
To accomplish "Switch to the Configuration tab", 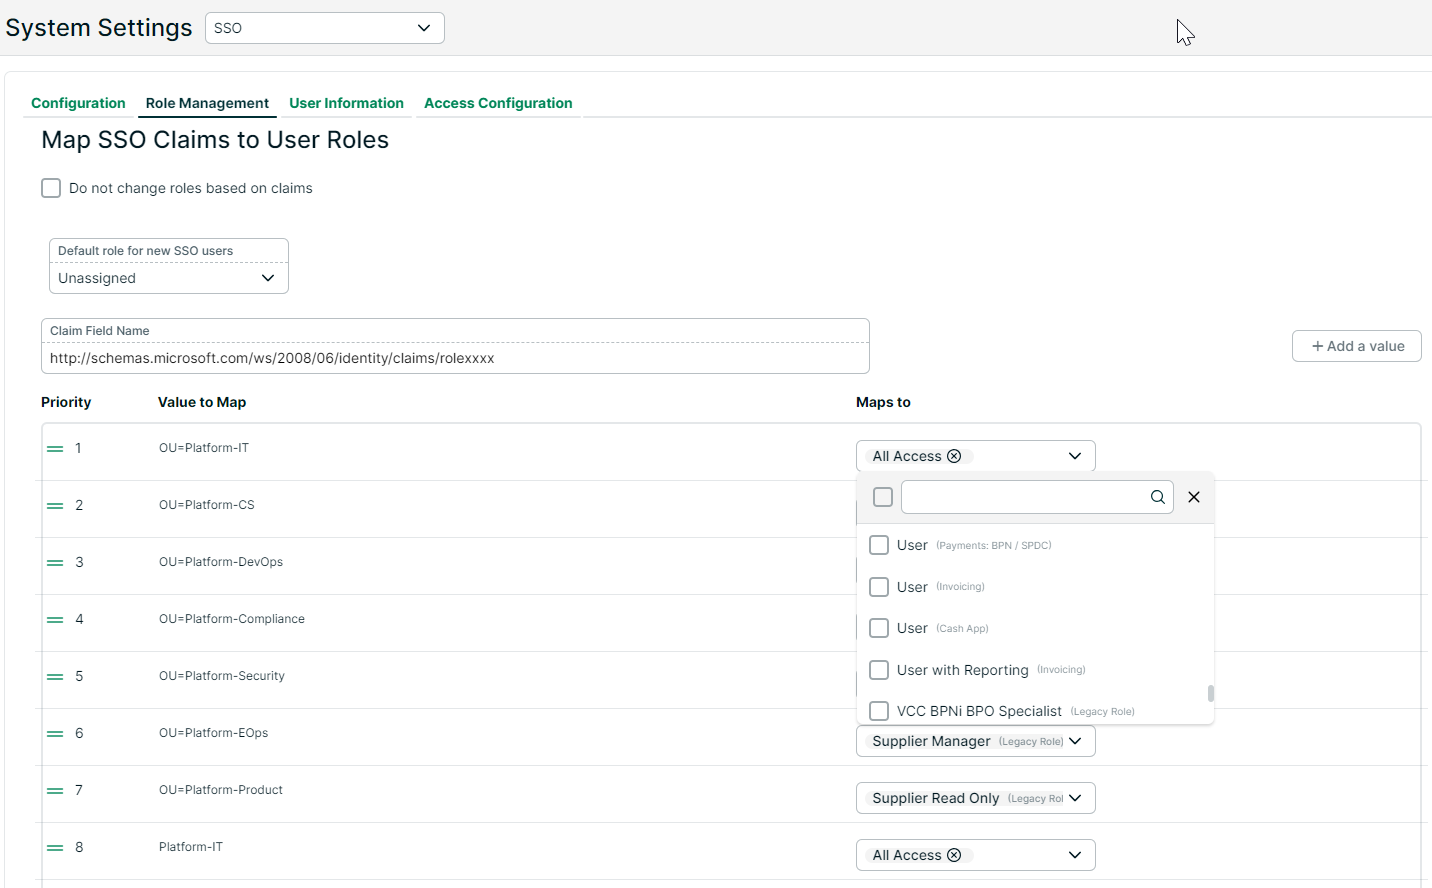I will [78, 103].
